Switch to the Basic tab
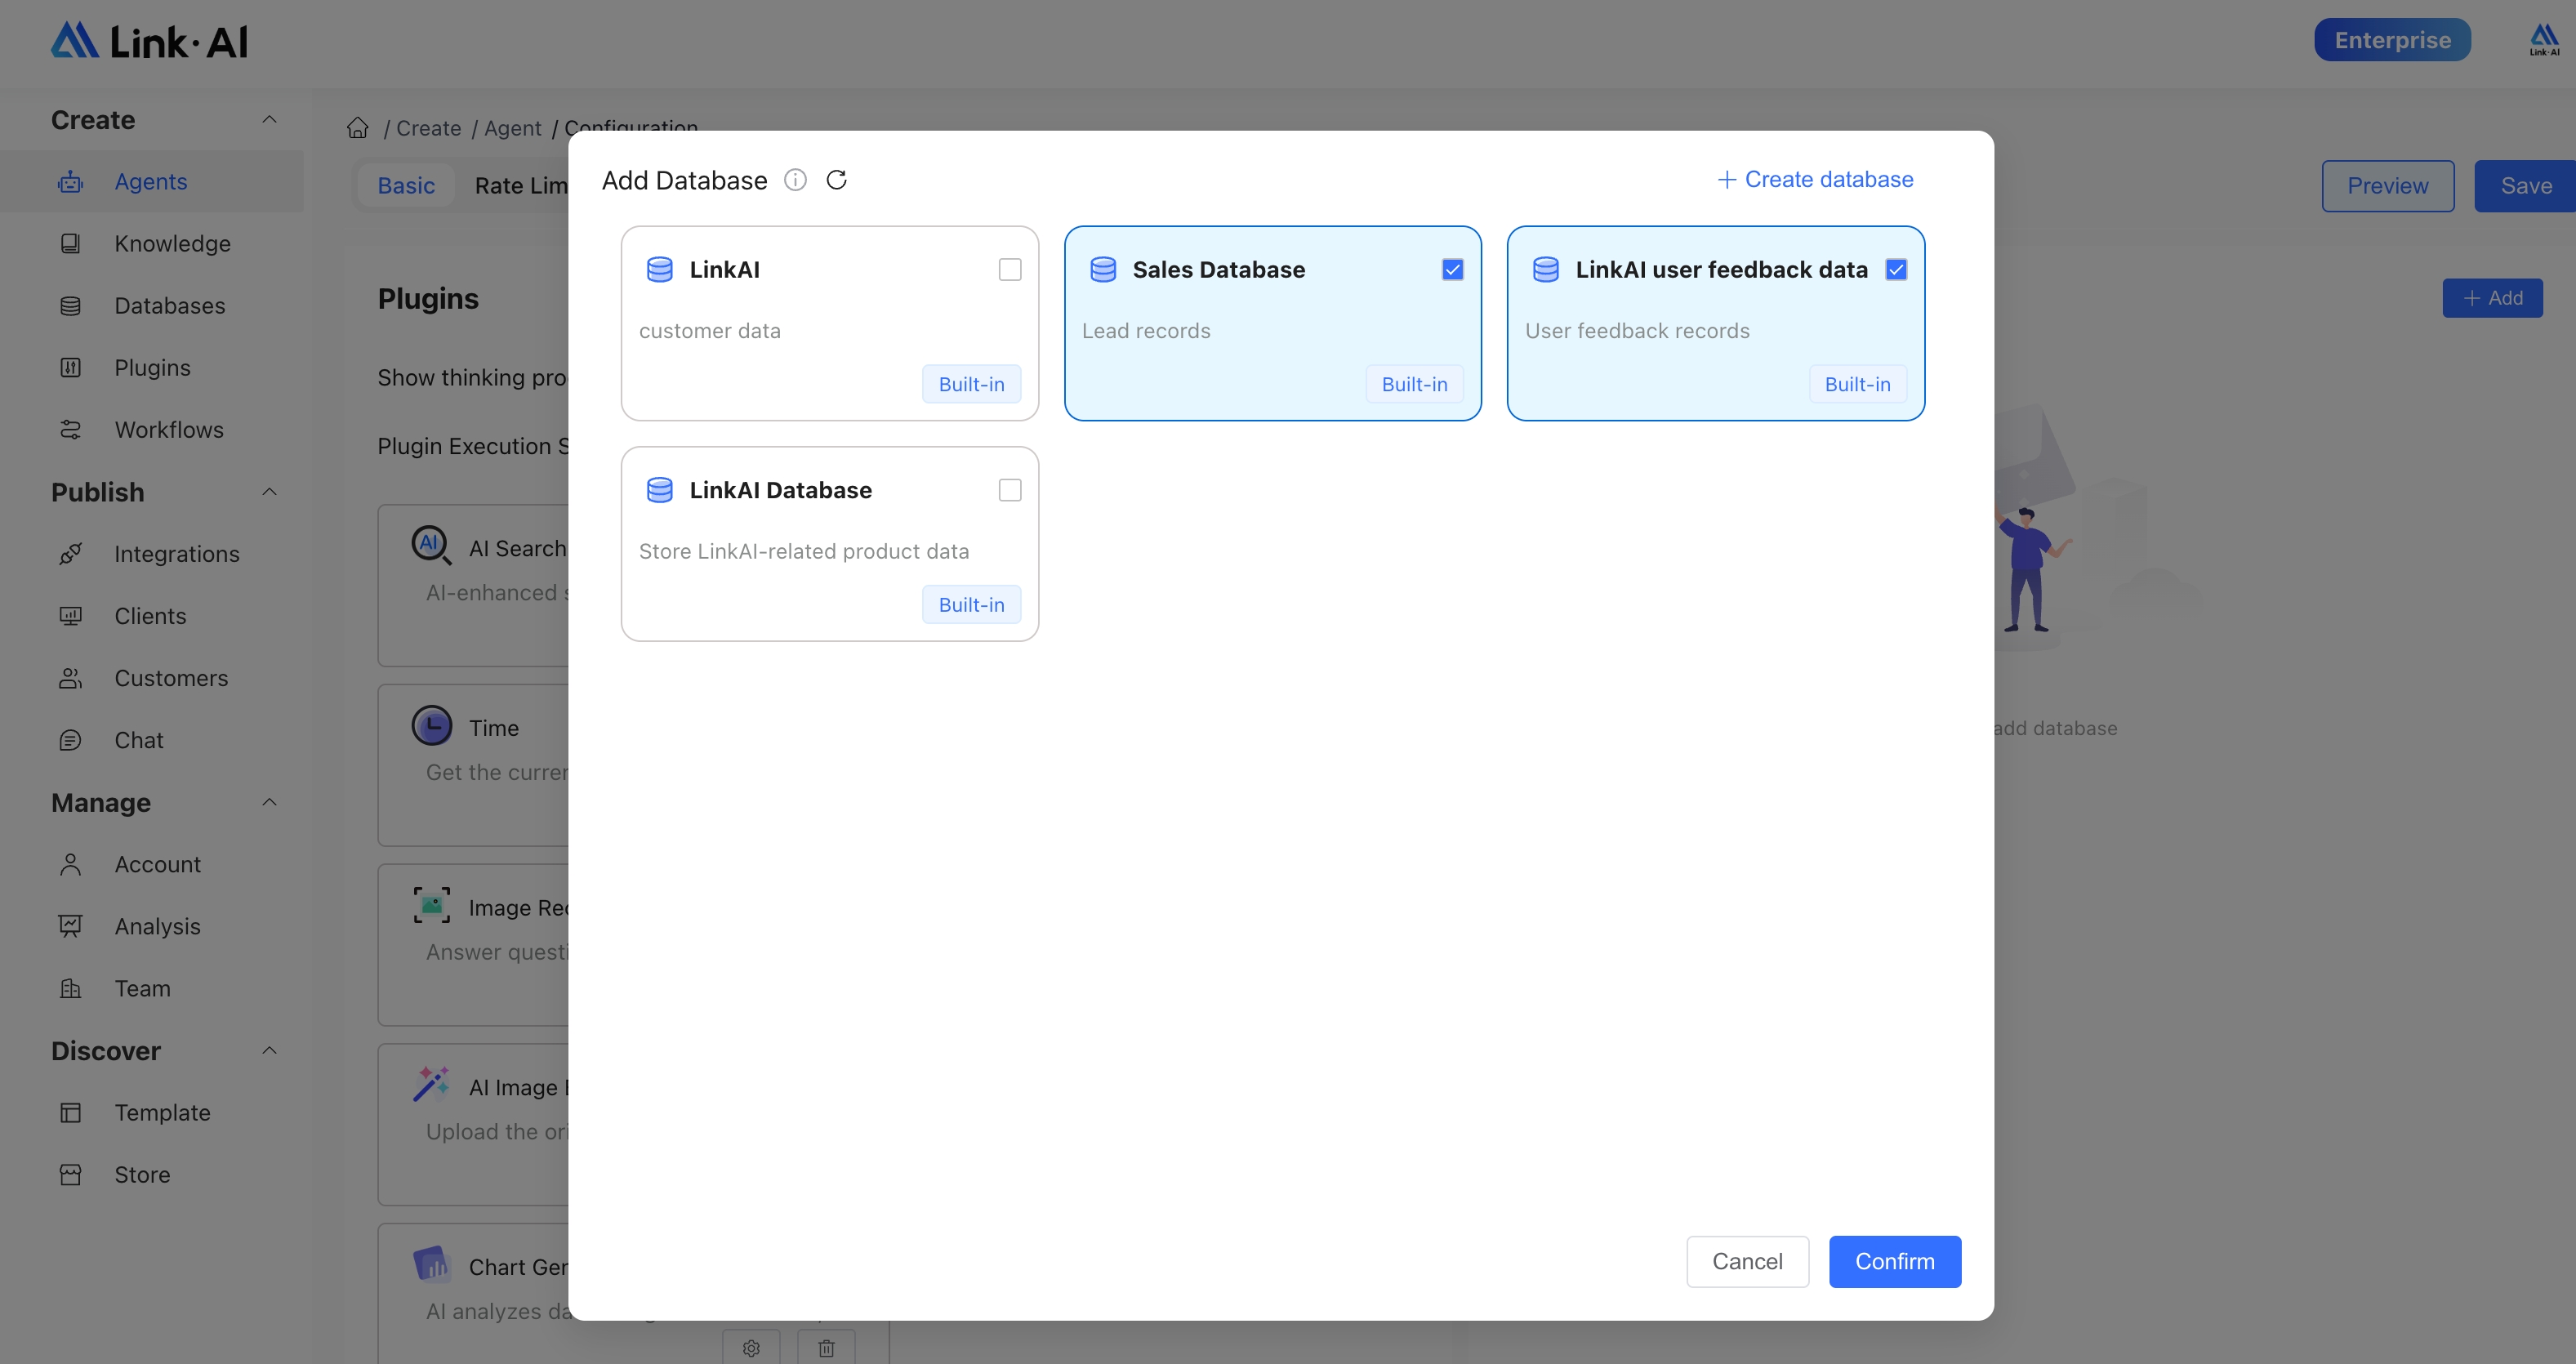The width and height of the screenshot is (2576, 1364). click(x=406, y=186)
